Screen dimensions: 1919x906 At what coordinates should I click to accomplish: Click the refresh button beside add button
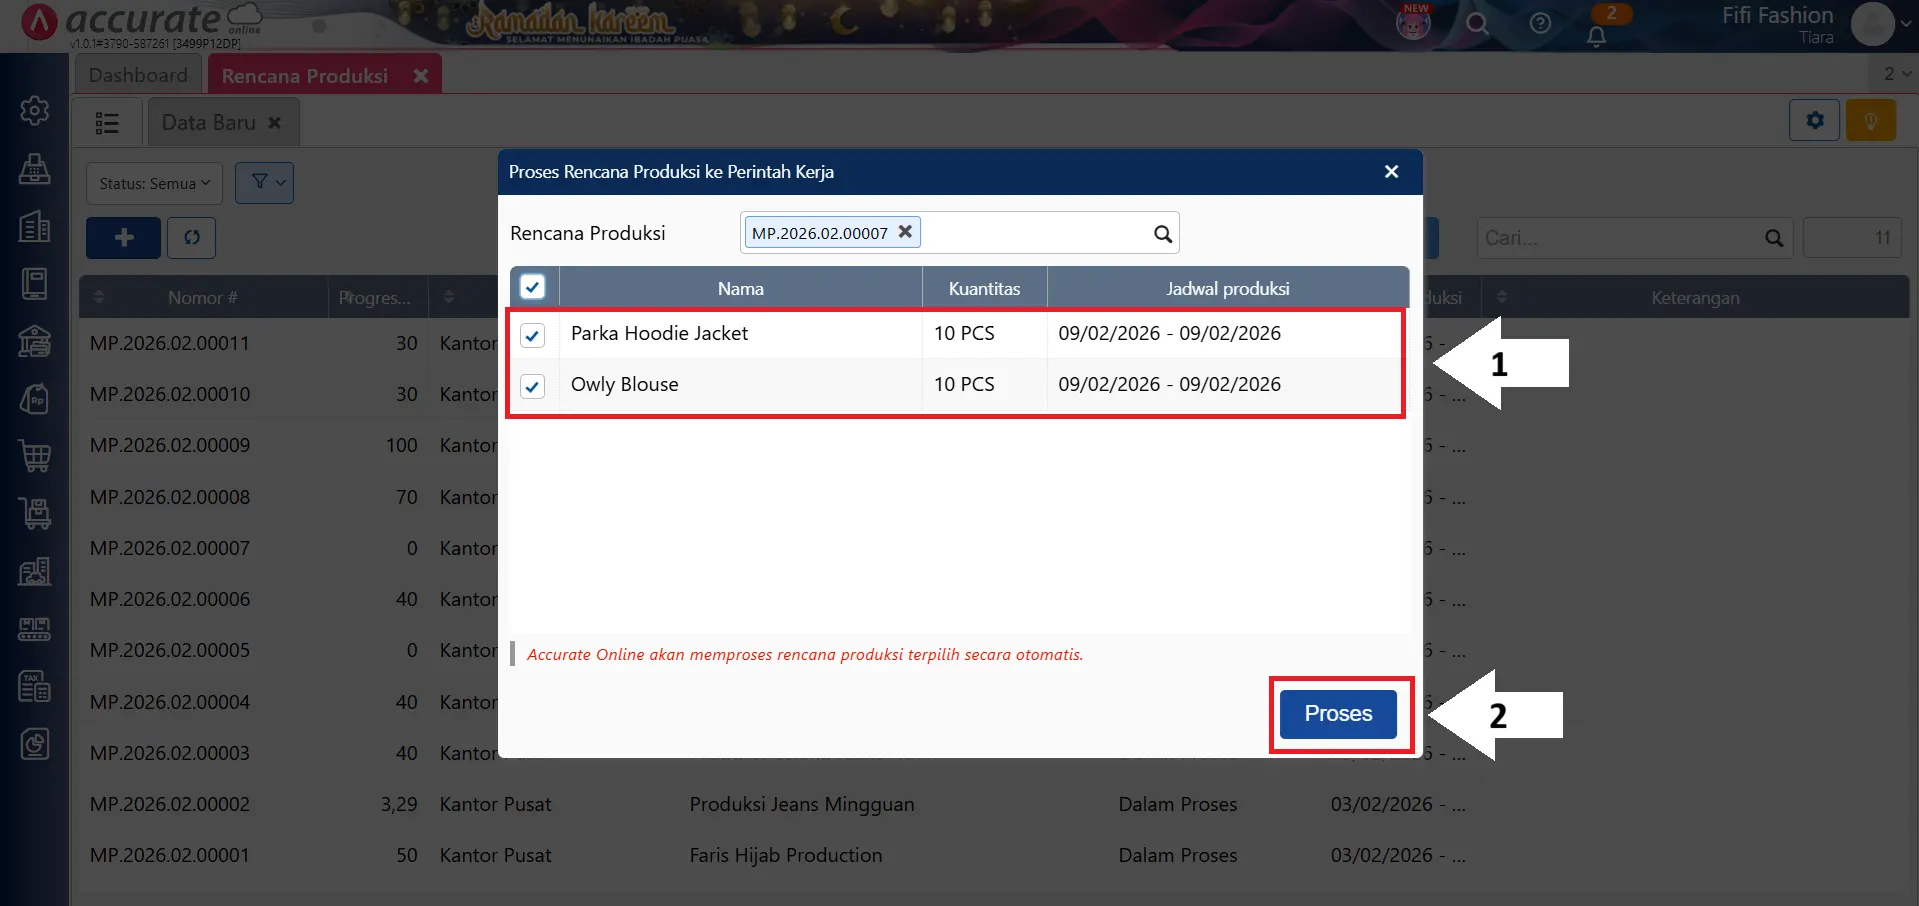(x=192, y=238)
